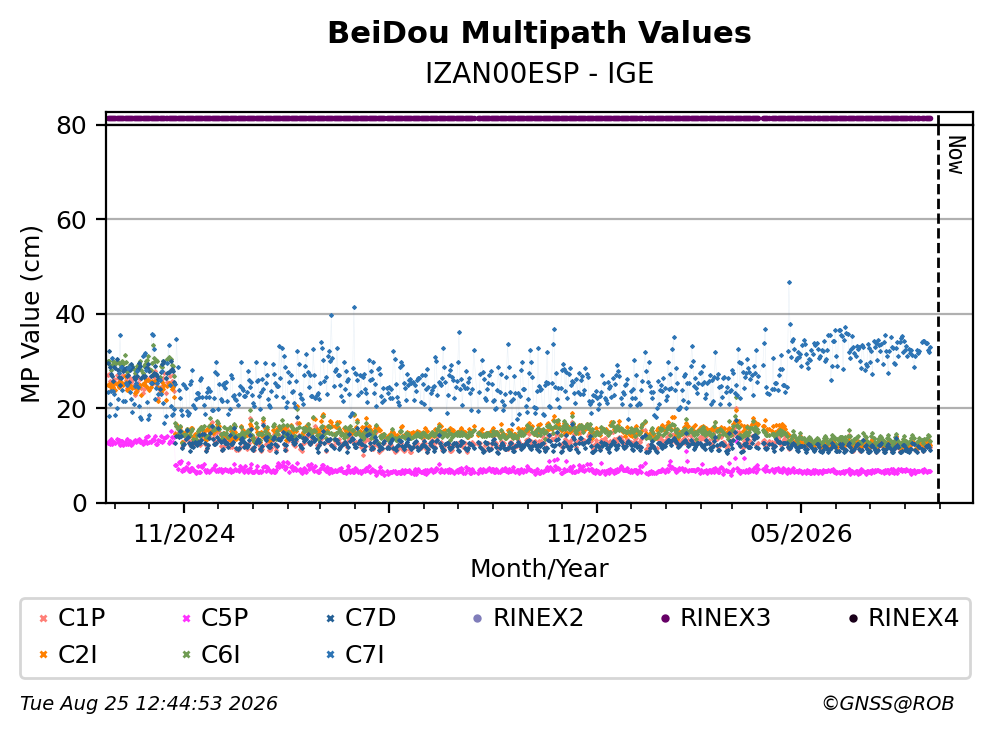The image size is (993, 734).
Task: Click the MP Value (cm) axis label
Action: coord(30,314)
